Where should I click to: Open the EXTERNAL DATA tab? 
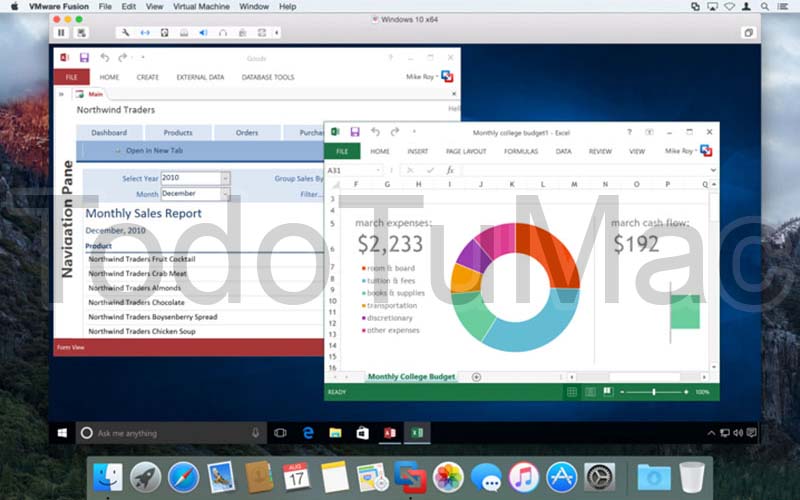(200, 77)
